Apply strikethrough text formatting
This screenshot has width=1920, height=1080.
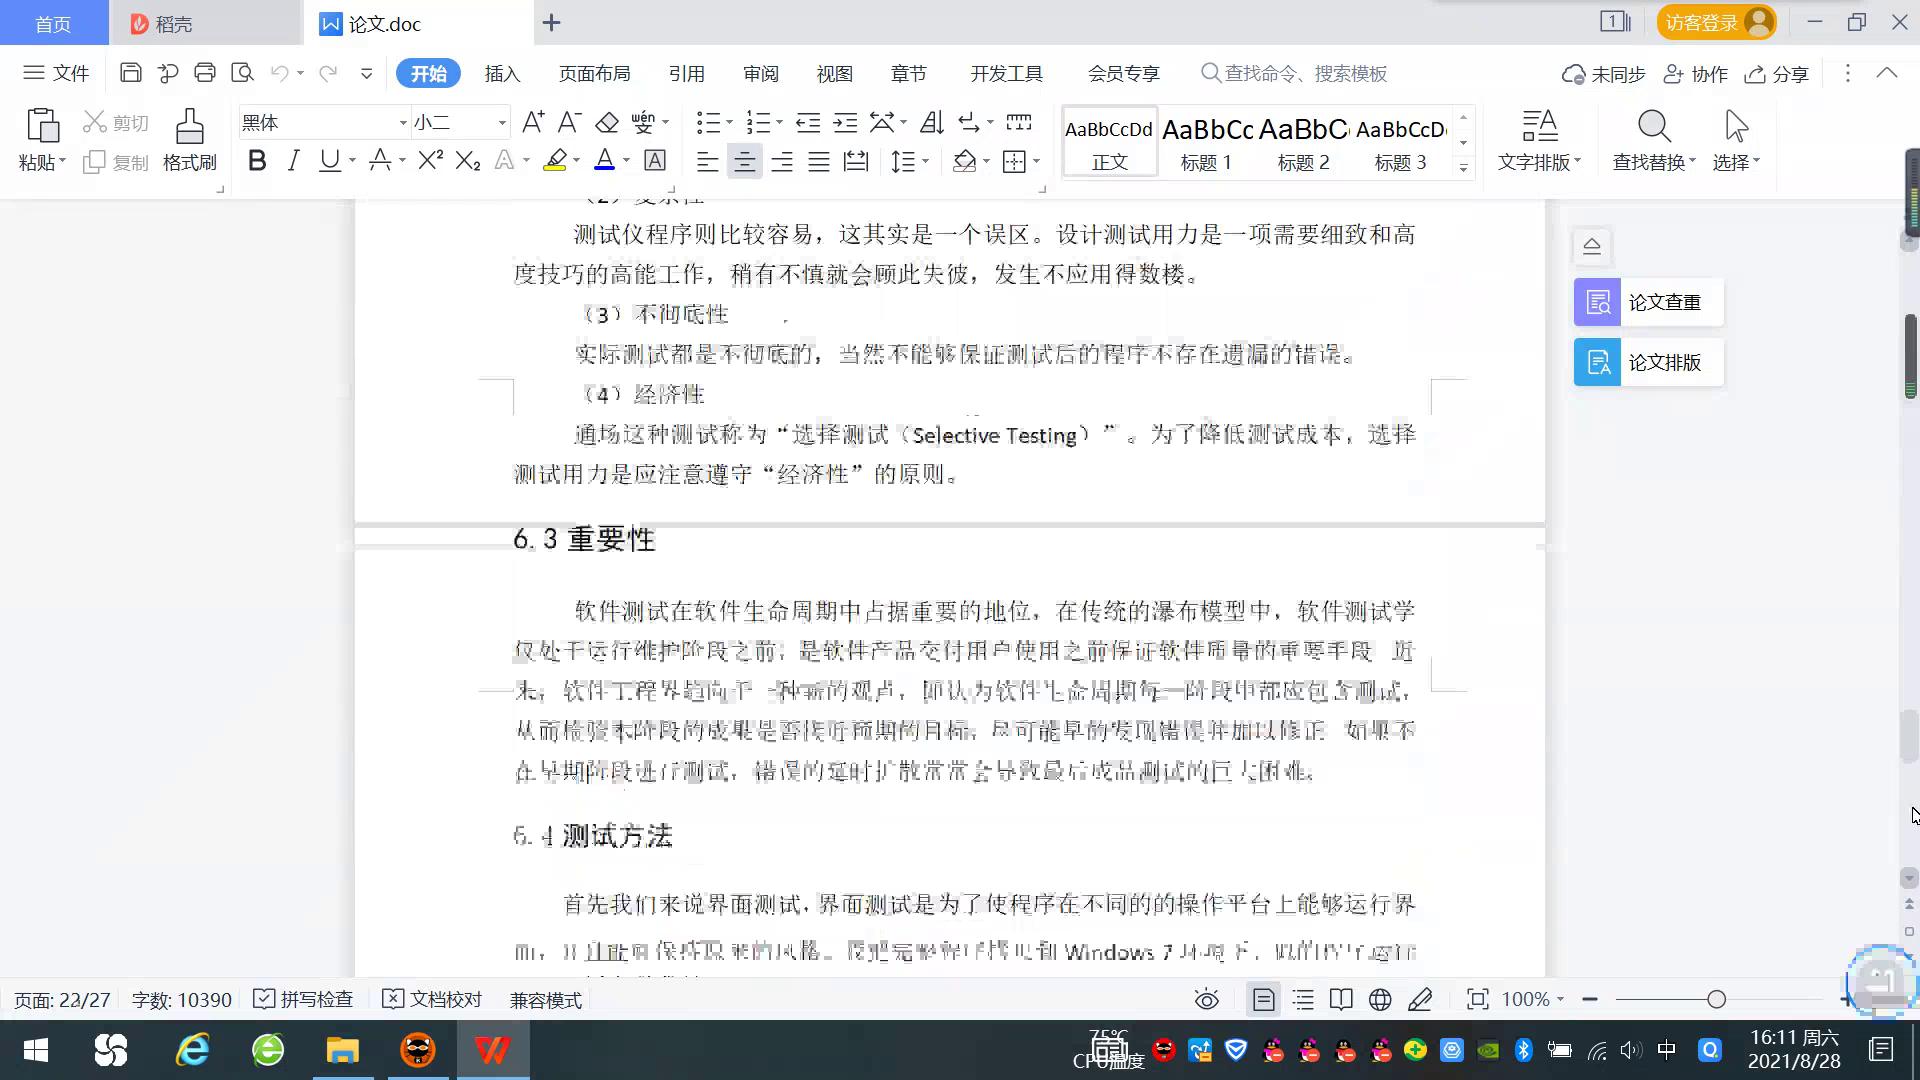pyautogui.click(x=379, y=161)
